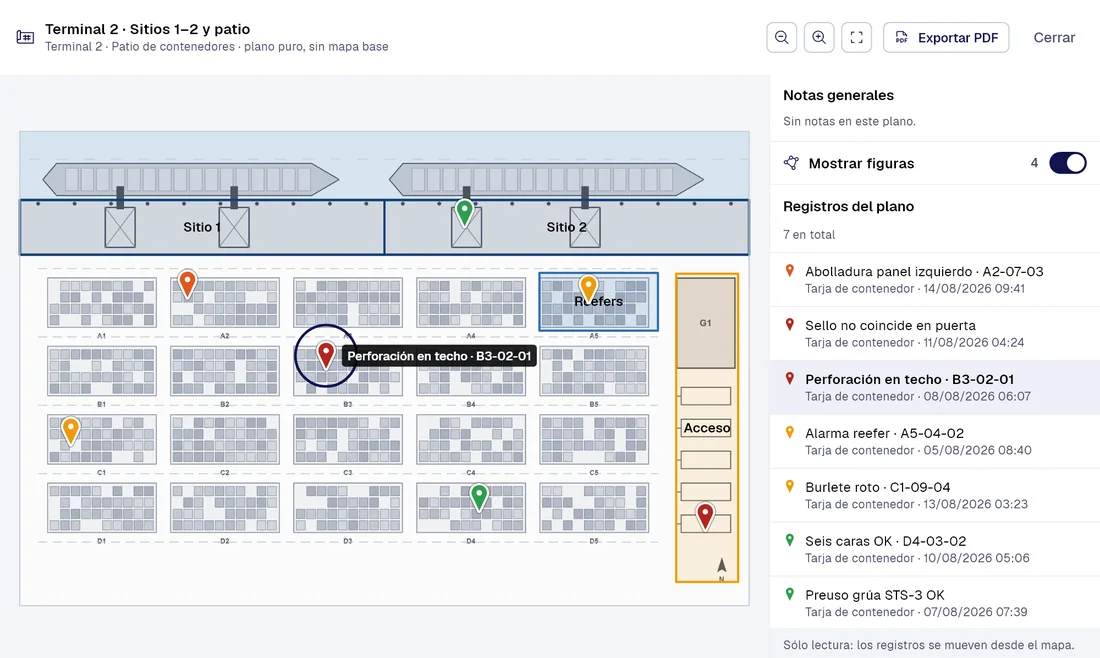The height and width of the screenshot is (658, 1100).
Task: Click container block C4
Action: click(471, 439)
